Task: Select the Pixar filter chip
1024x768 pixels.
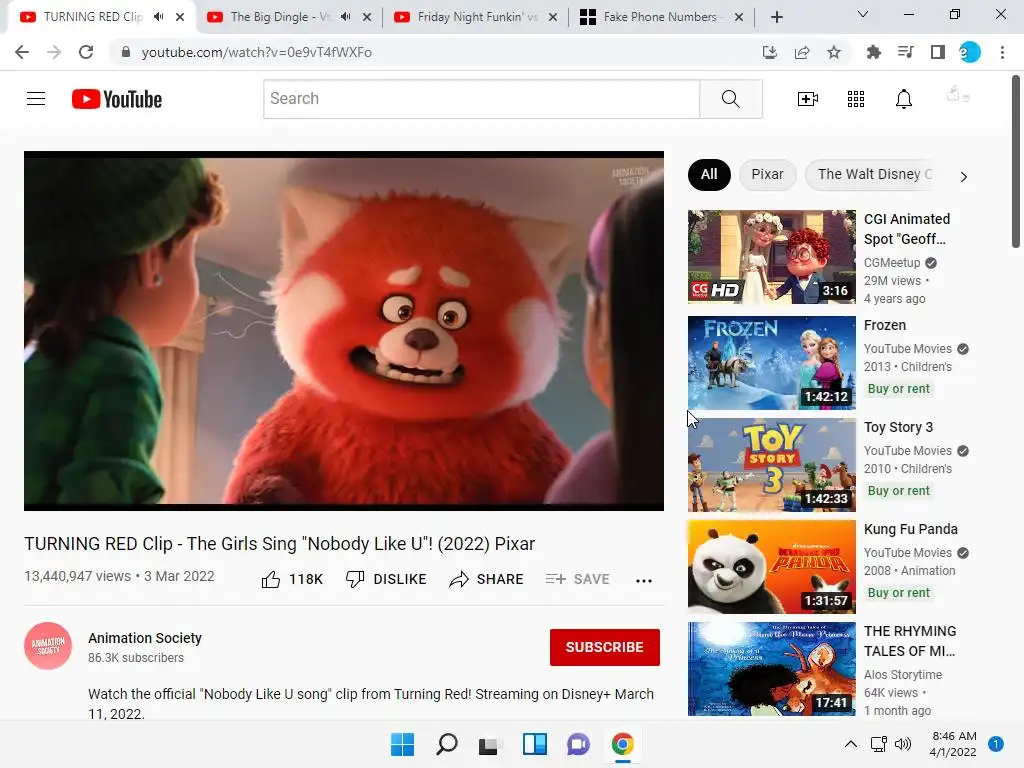Action: tap(767, 174)
